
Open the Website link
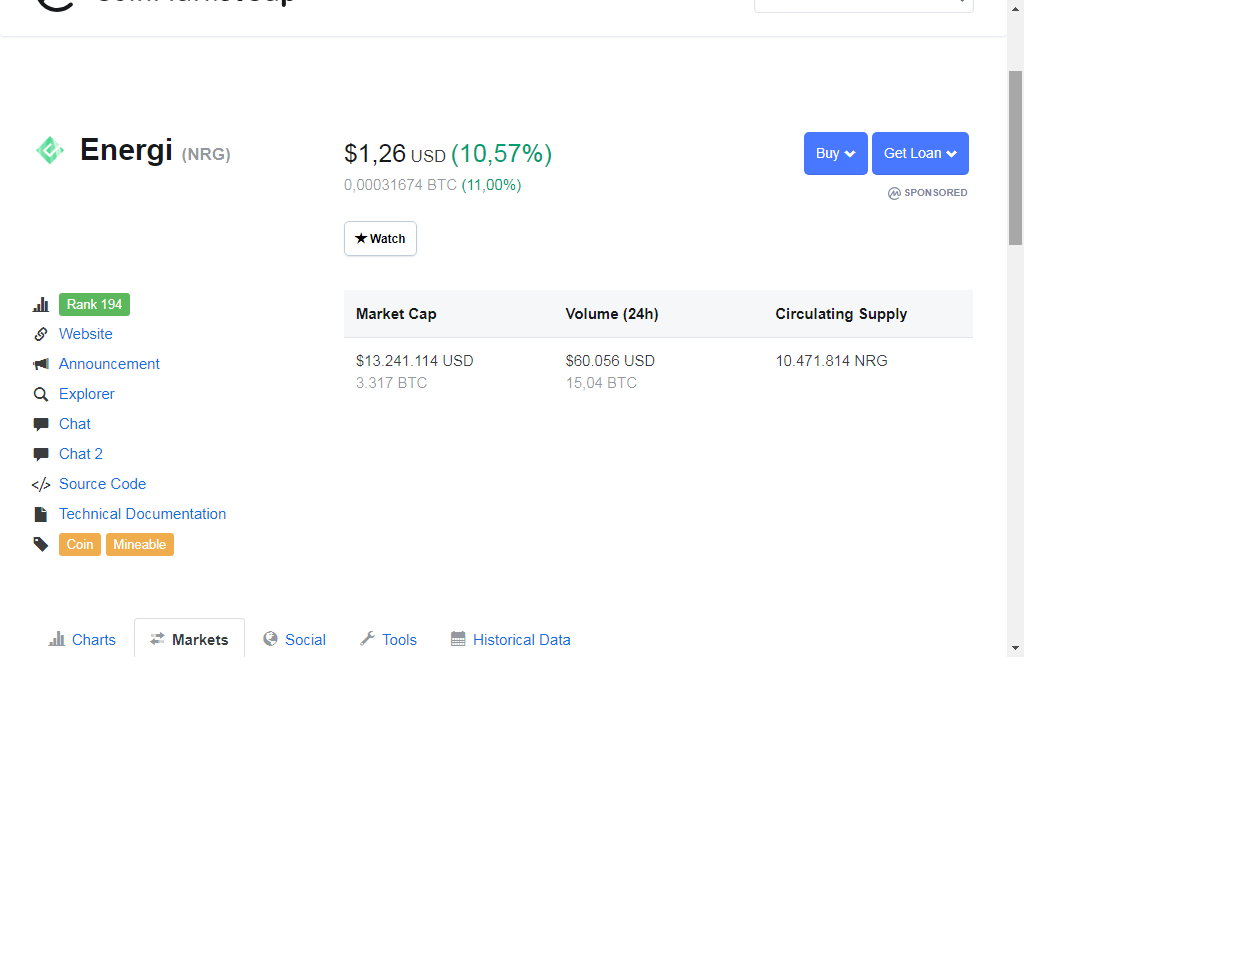[x=86, y=334]
